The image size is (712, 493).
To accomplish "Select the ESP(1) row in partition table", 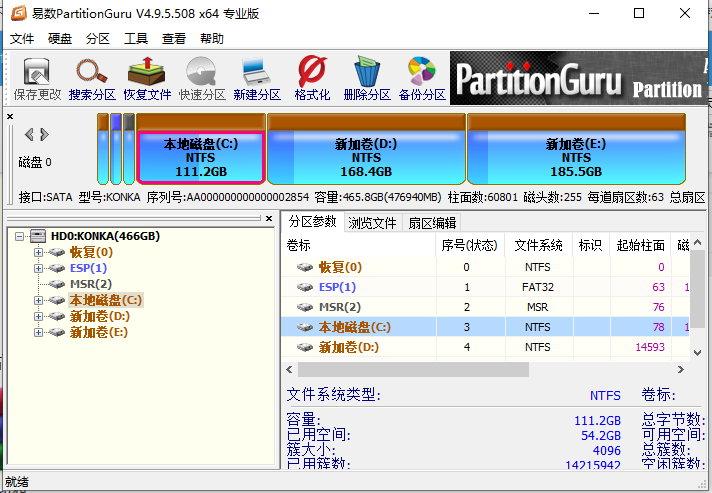I will point(485,287).
